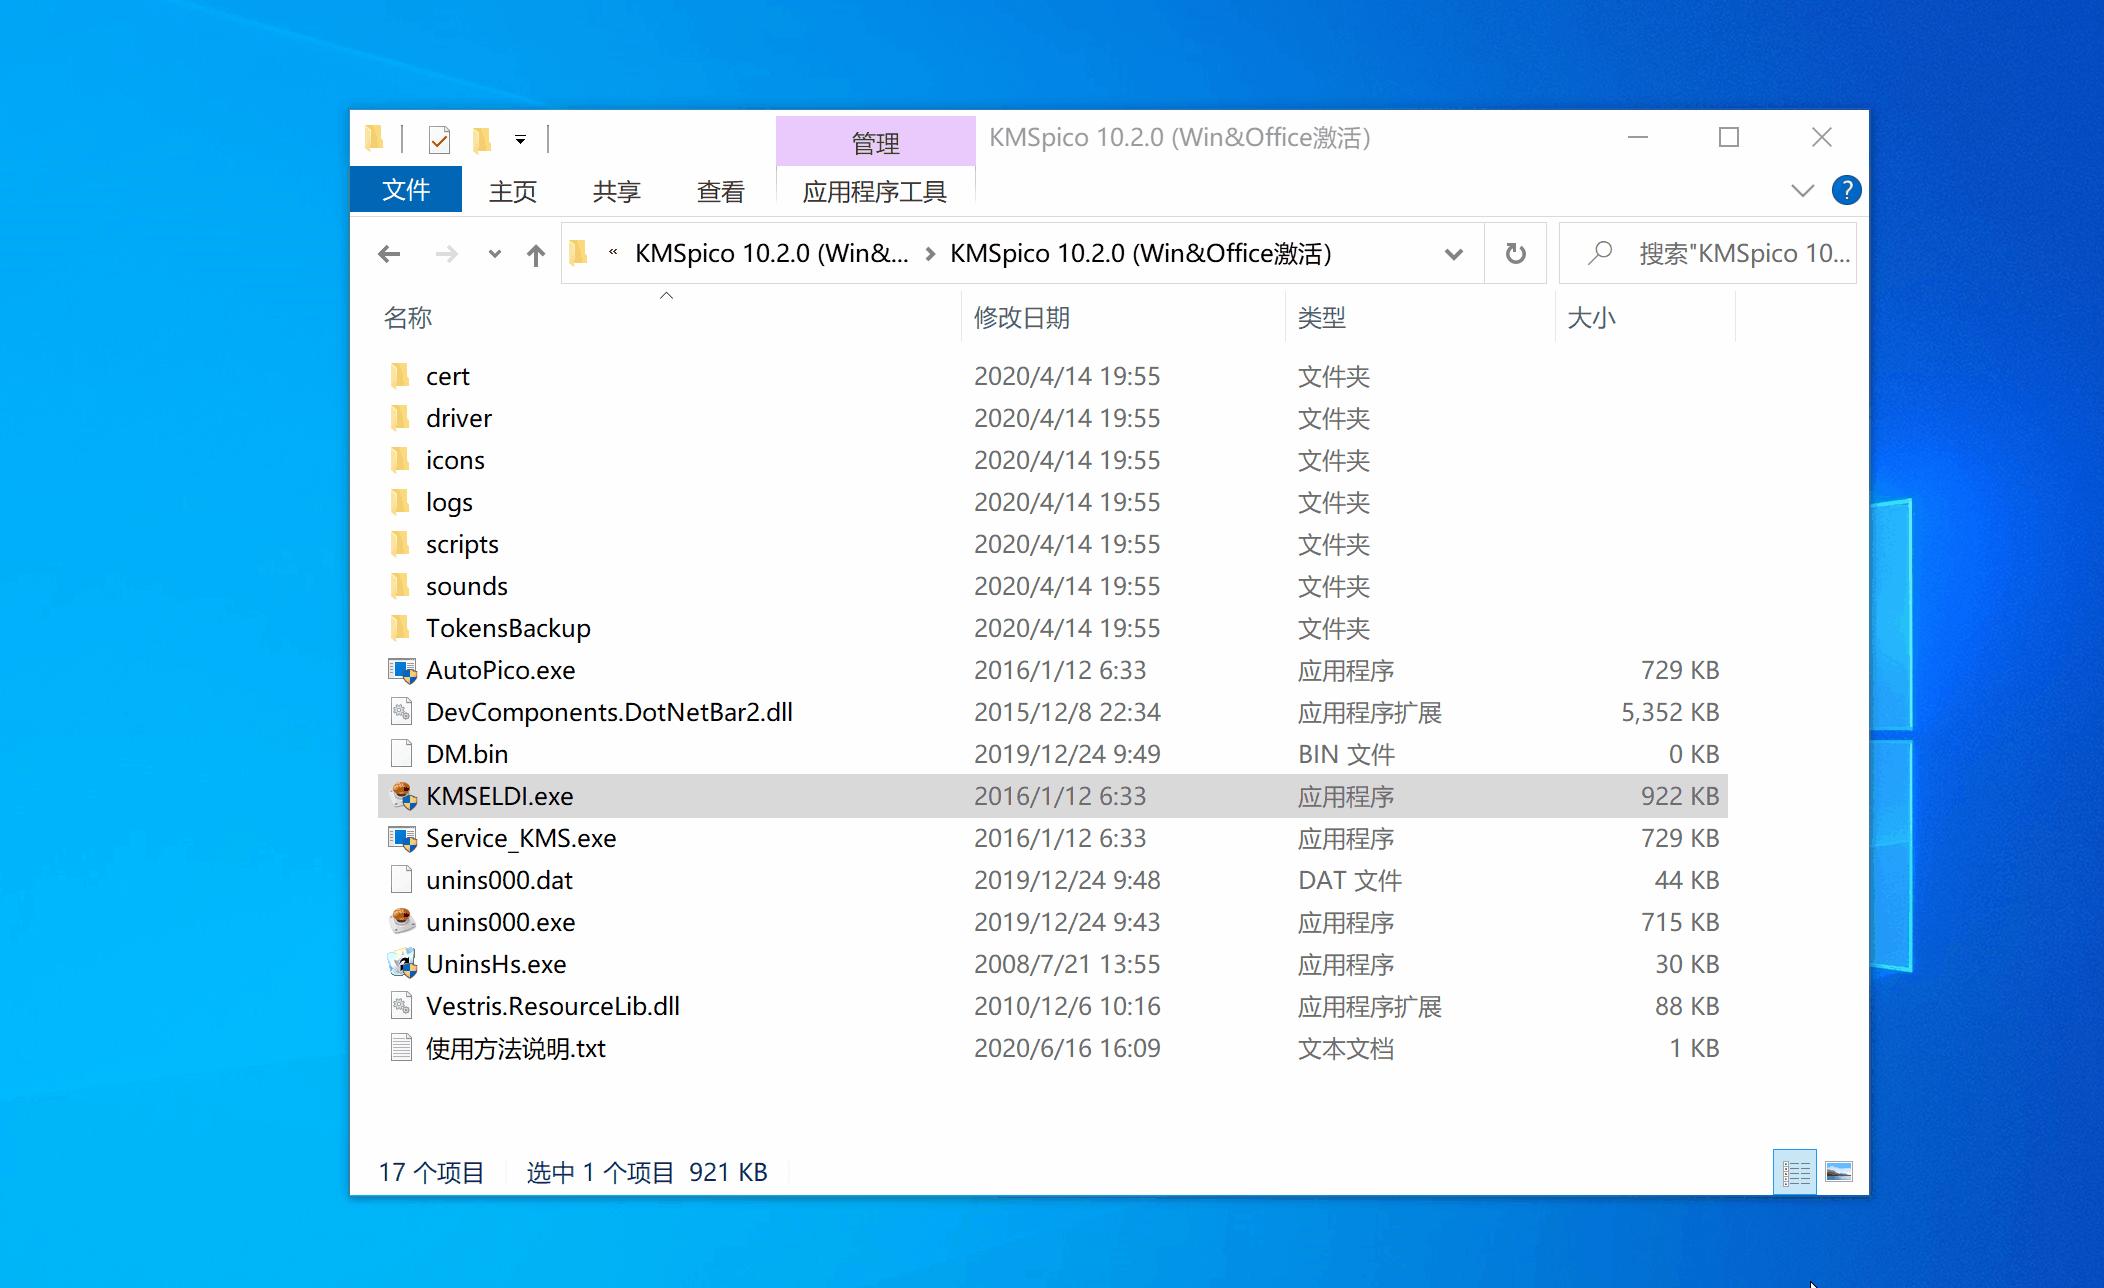Switch to details view
This screenshot has width=2104, height=1288.
[x=1795, y=1170]
